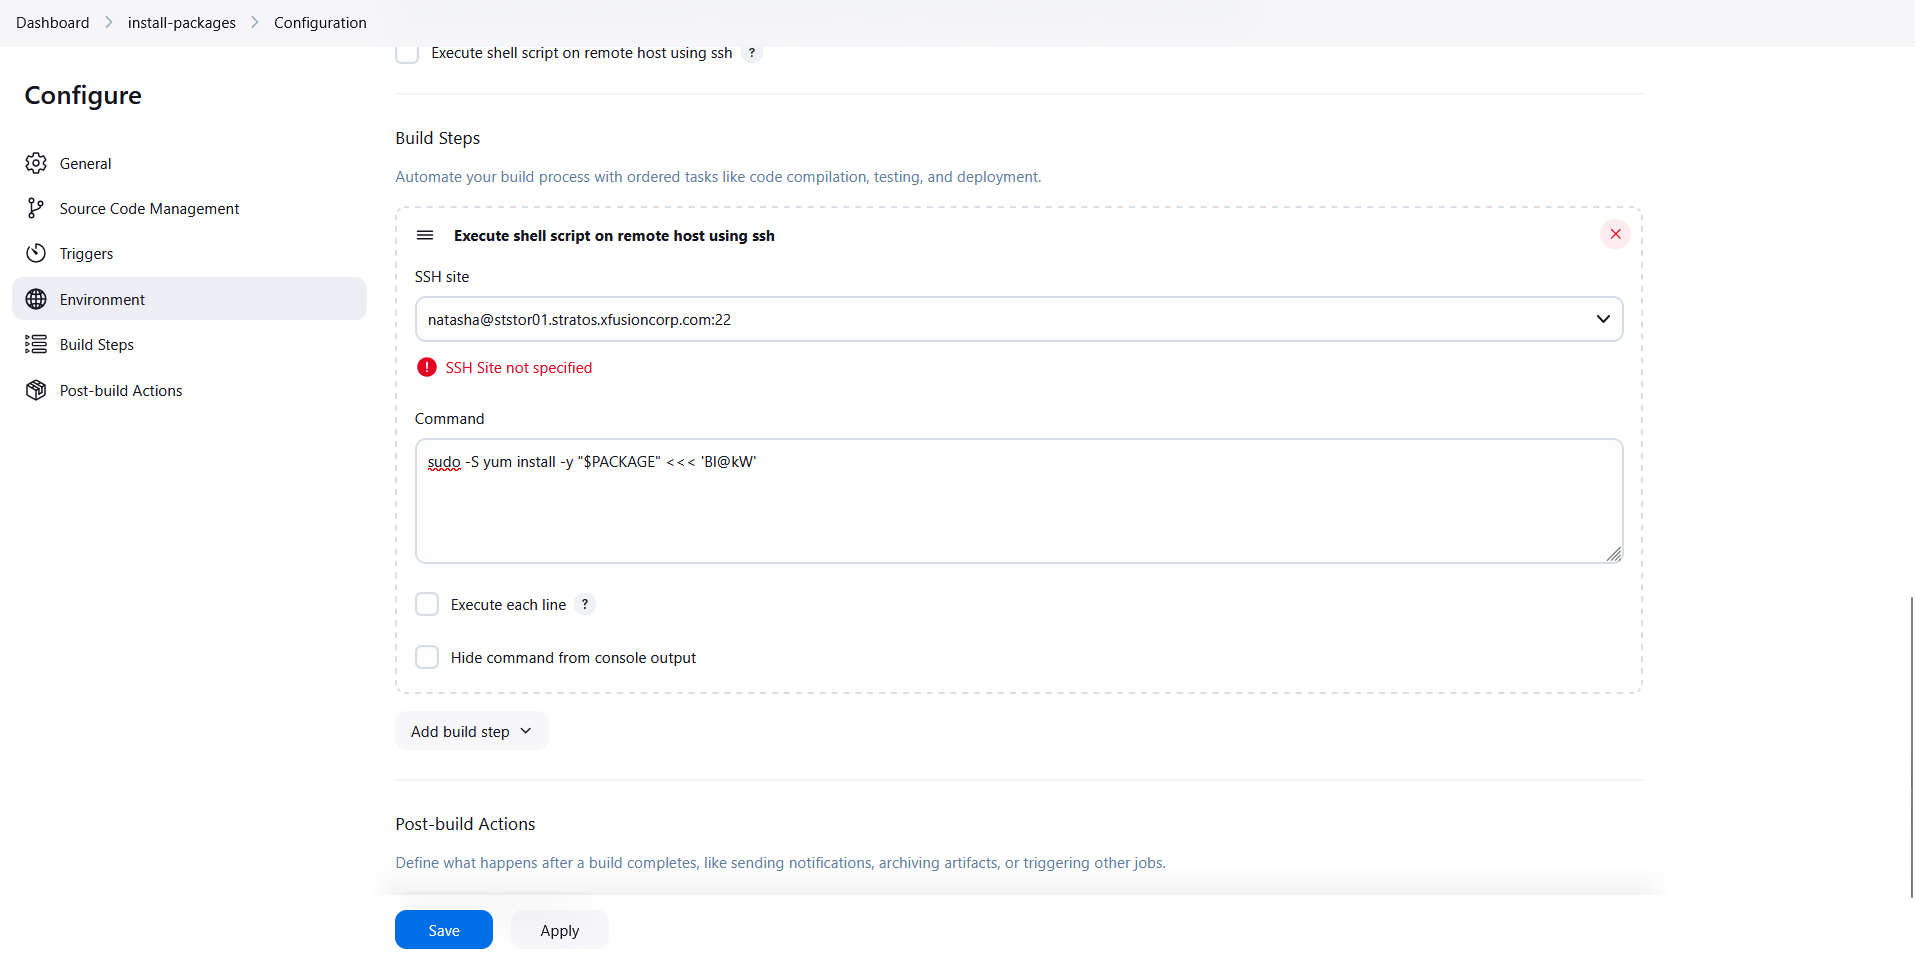The width and height of the screenshot is (1915, 963).
Task: Enable the Execute each line checkbox
Action: click(427, 604)
